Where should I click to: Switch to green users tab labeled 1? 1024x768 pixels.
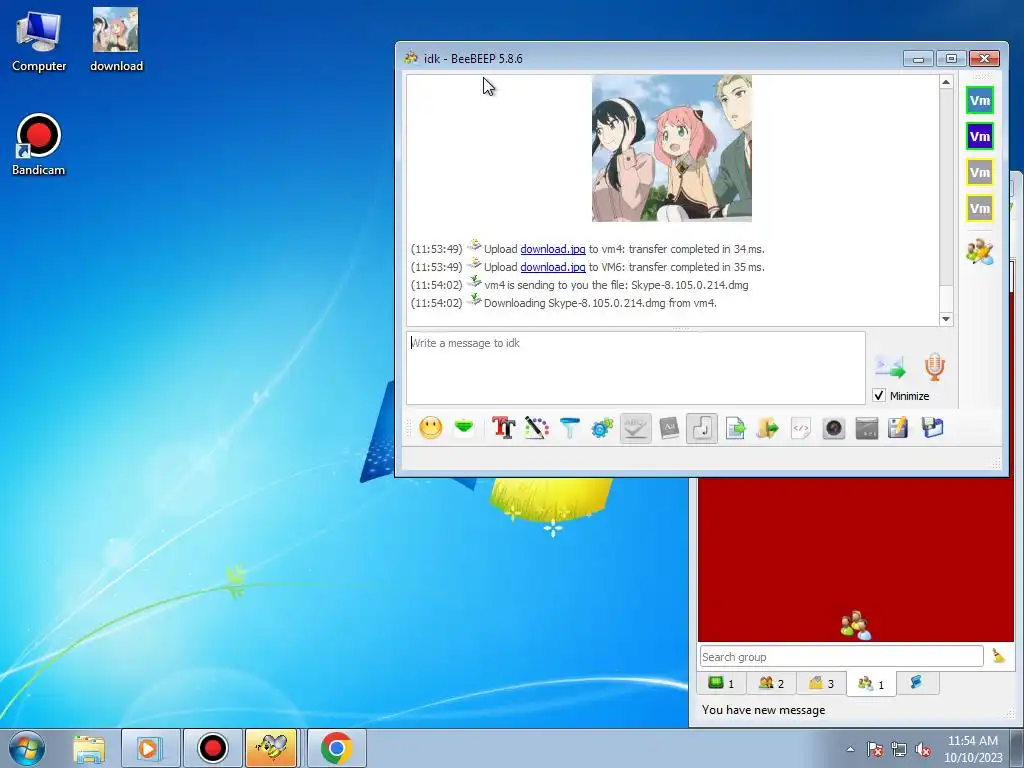(x=721, y=683)
